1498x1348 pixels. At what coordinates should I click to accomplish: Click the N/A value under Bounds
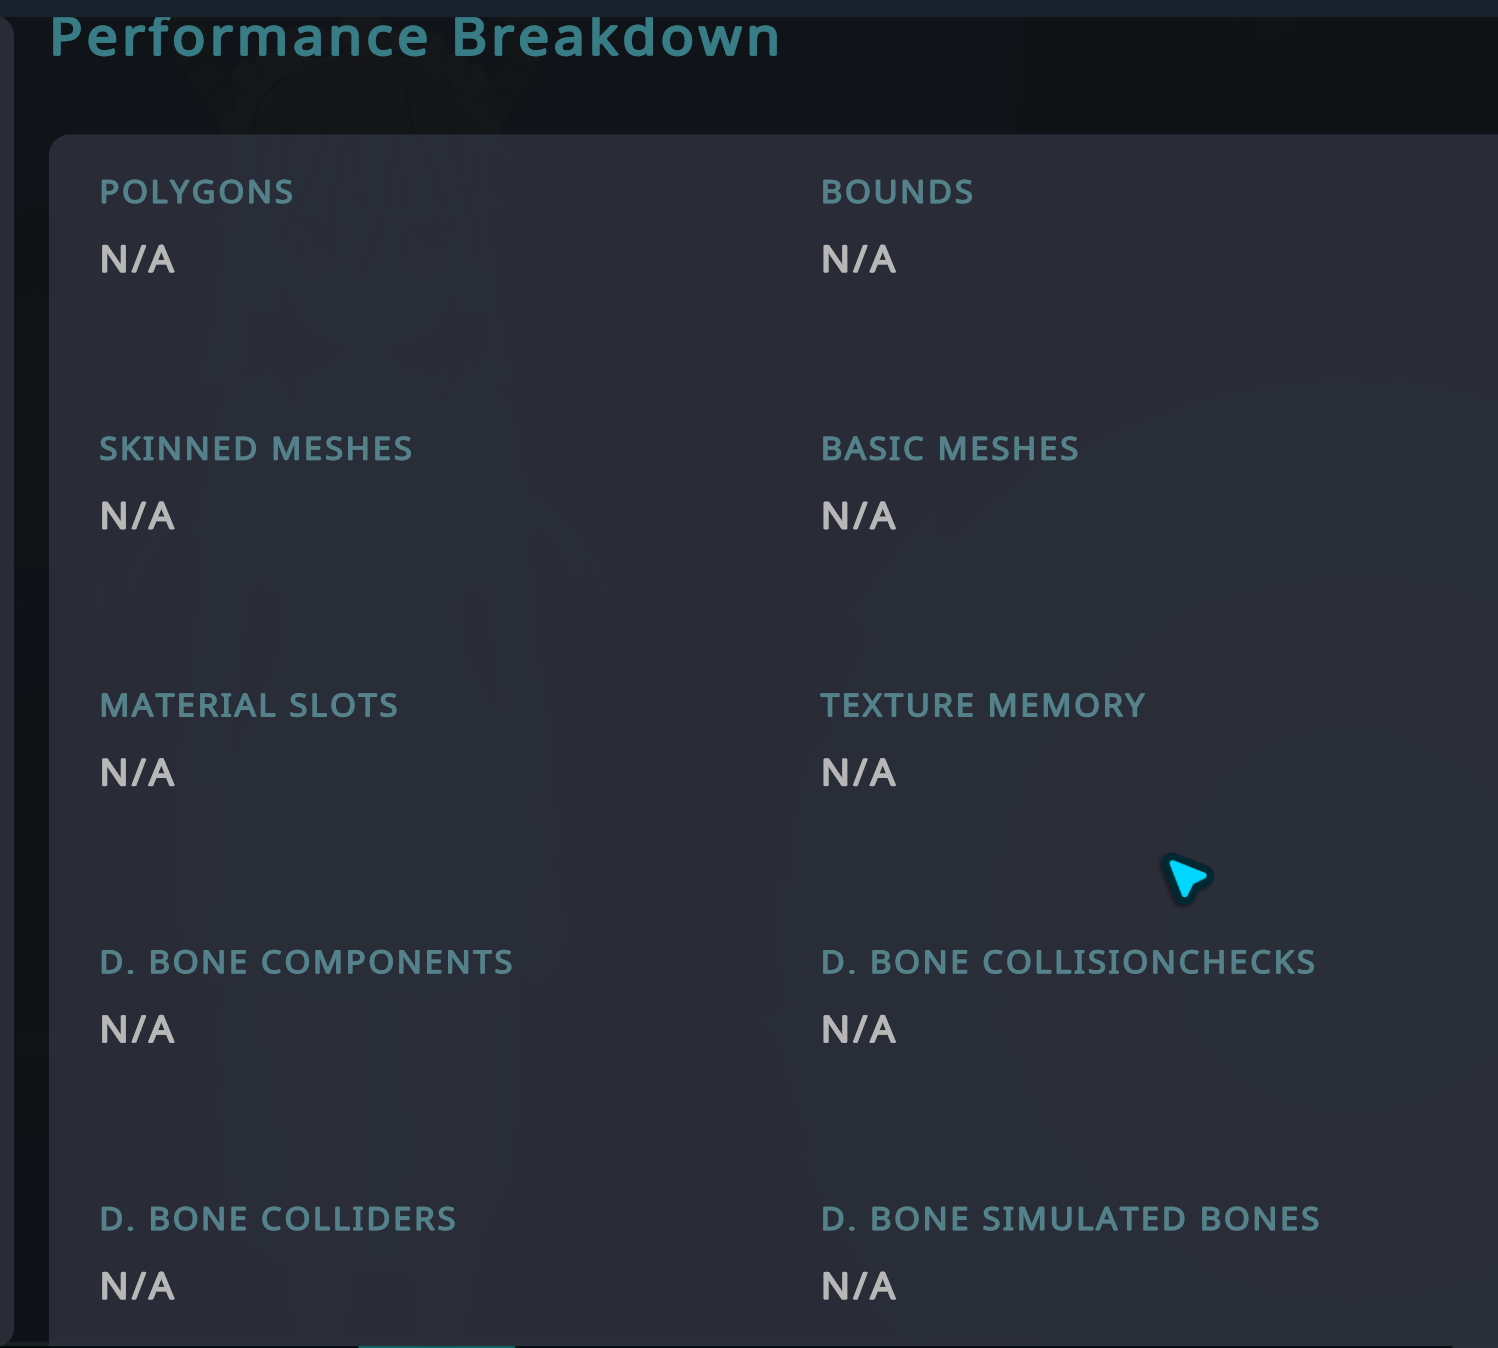(x=859, y=259)
